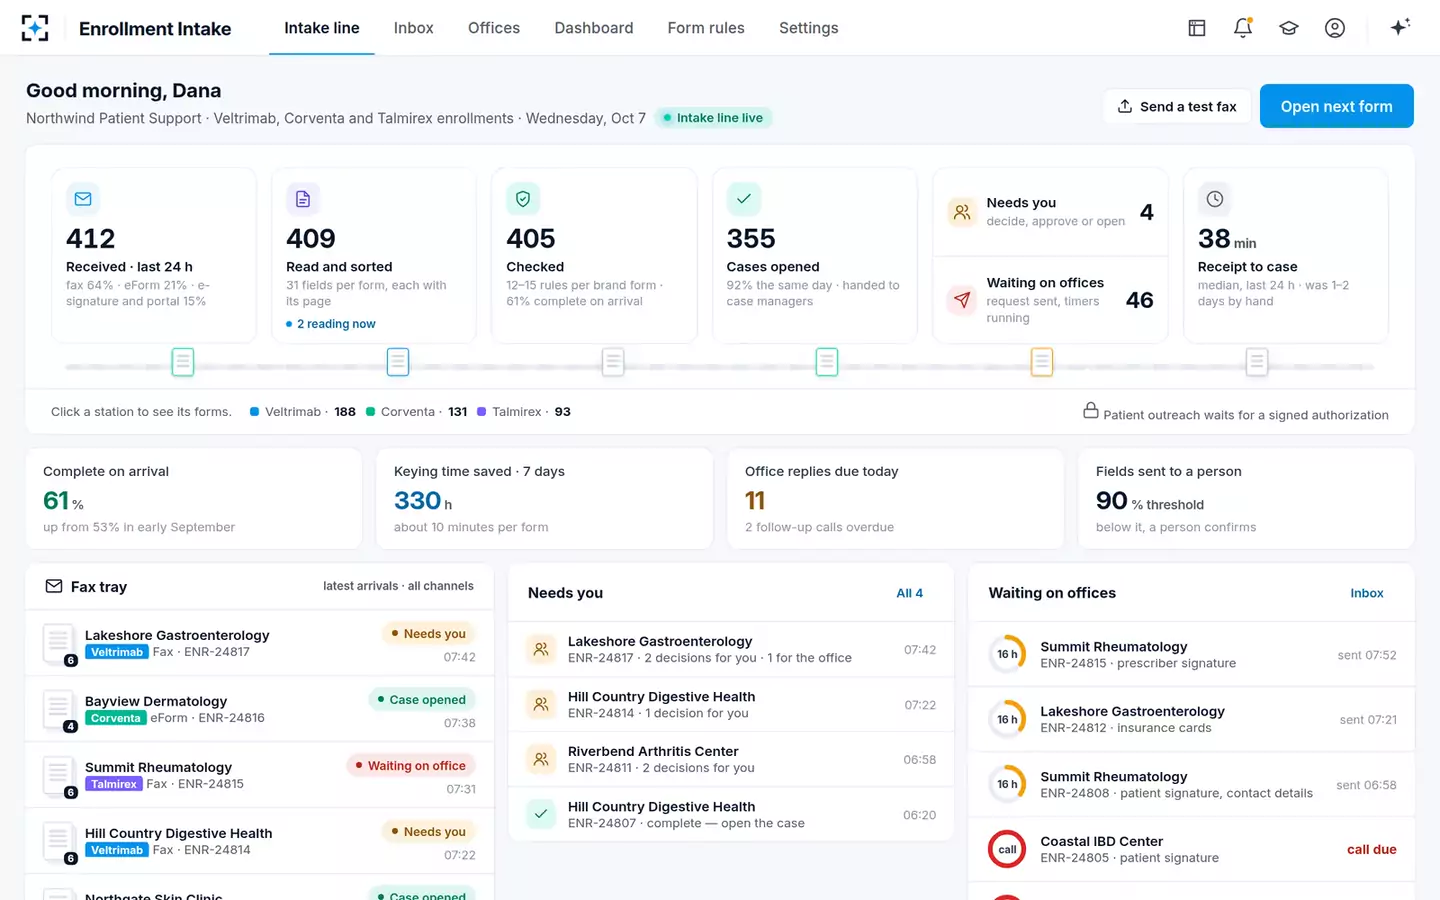This screenshot has height=900, width=1440.
Task: Click the red call ring for Coastal IBD Center
Action: (1007, 849)
